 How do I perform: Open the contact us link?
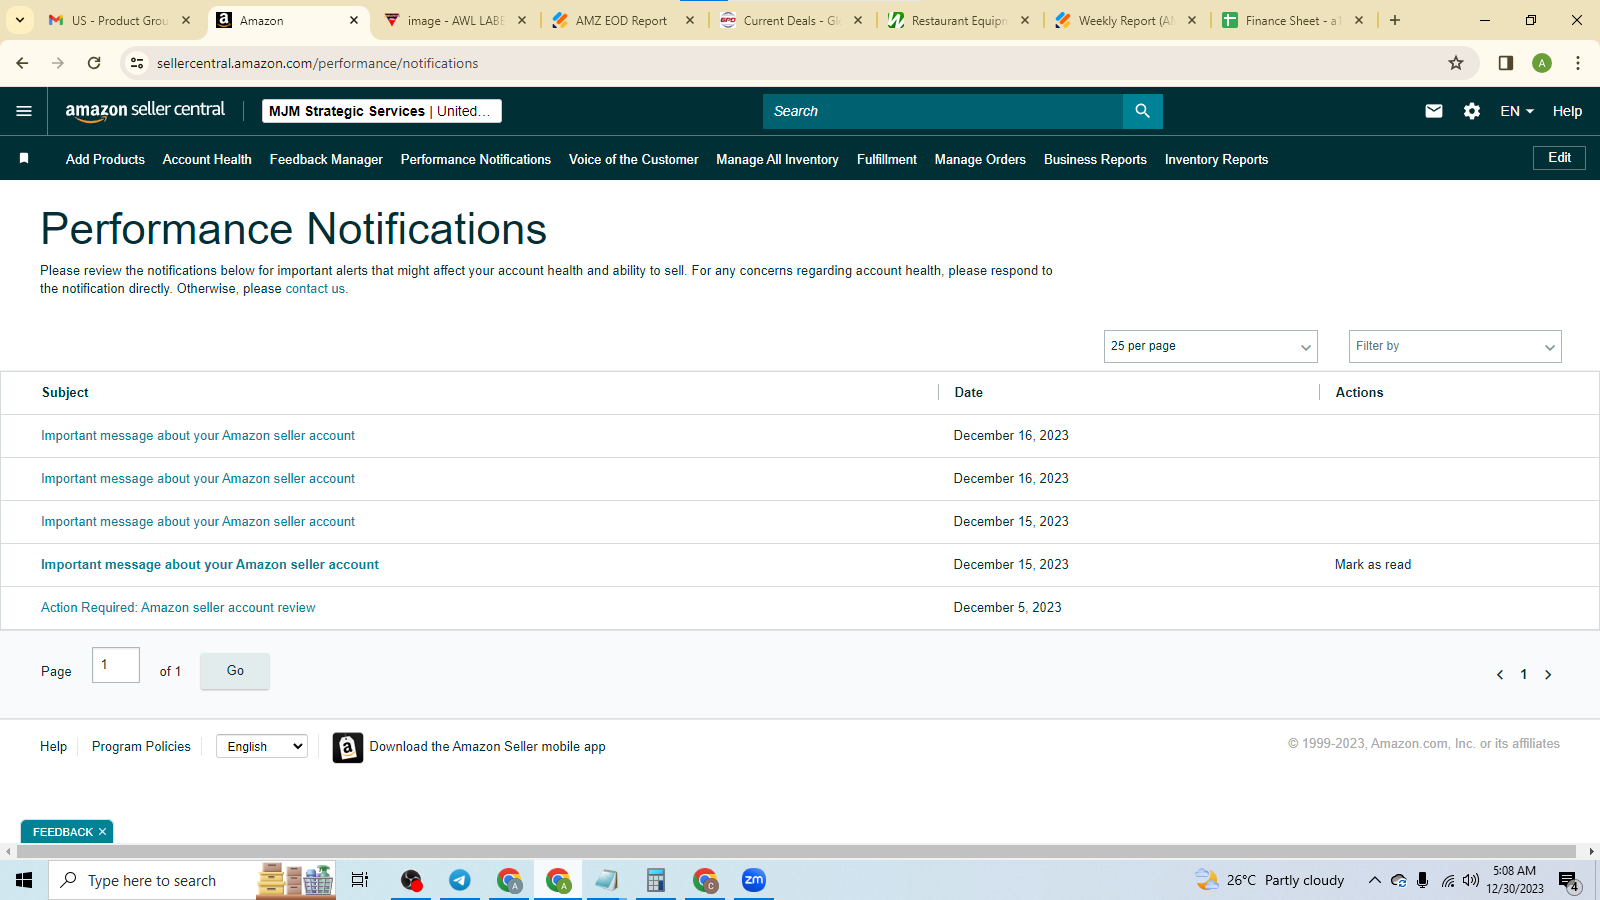coord(315,289)
